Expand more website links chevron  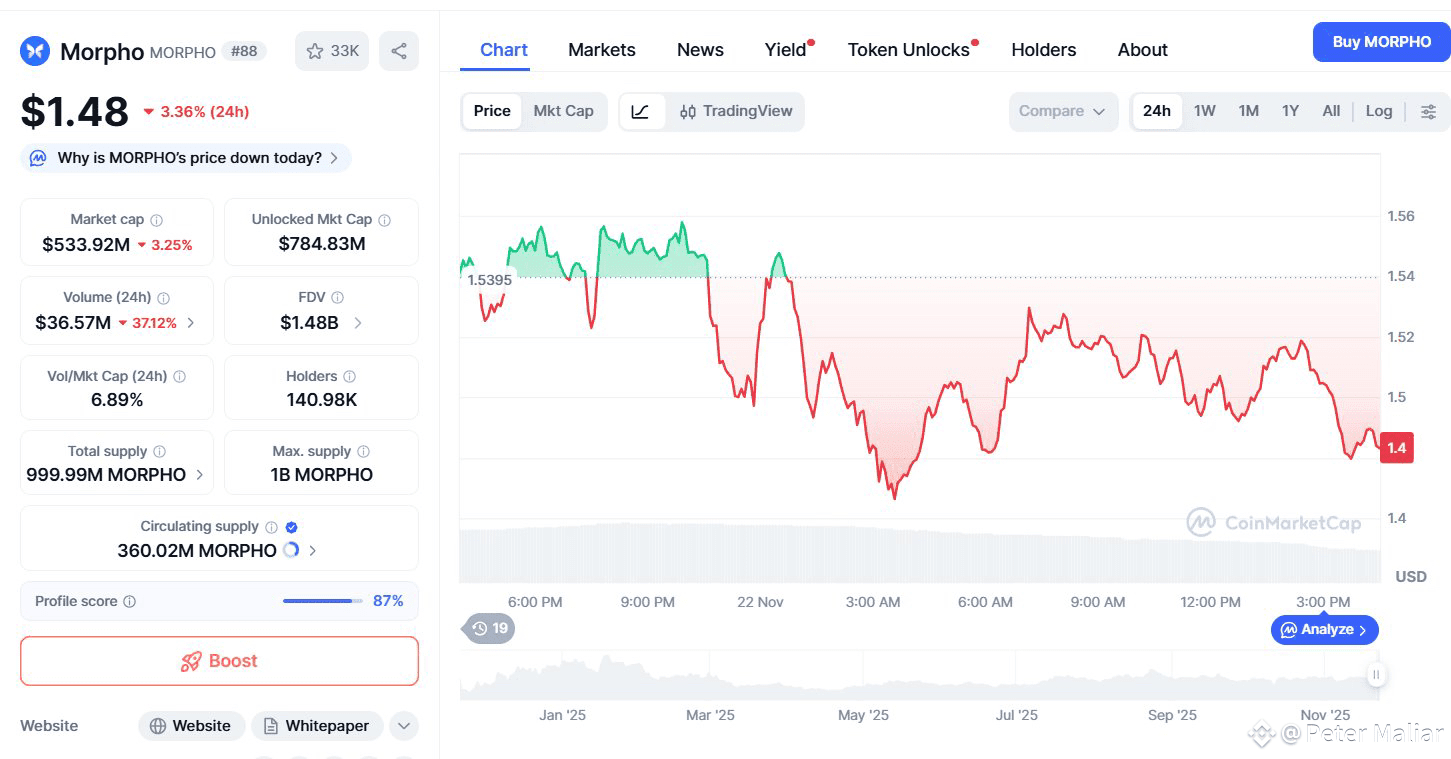pyautogui.click(x=403, y=726)
